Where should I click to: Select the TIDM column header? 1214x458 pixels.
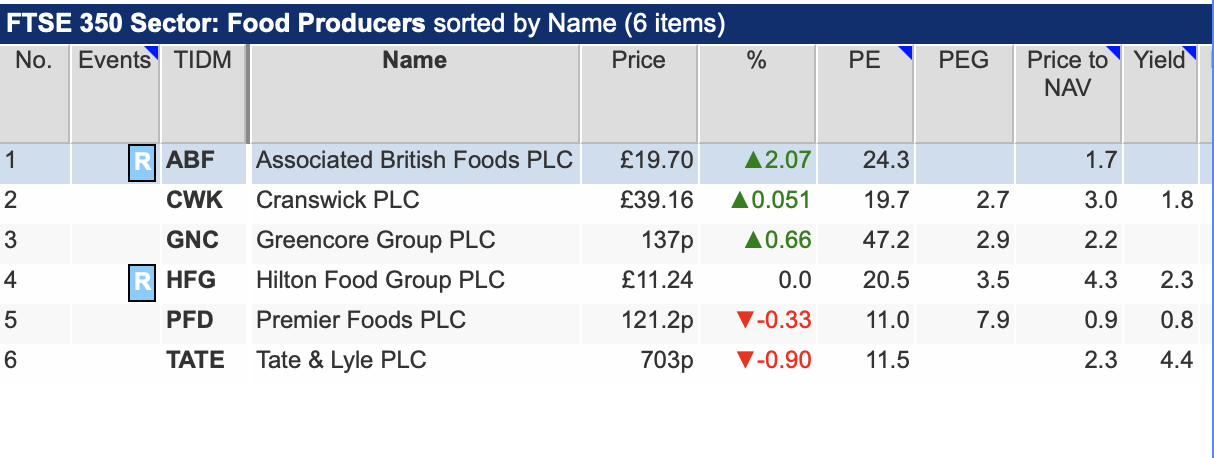tap(202, 60)
